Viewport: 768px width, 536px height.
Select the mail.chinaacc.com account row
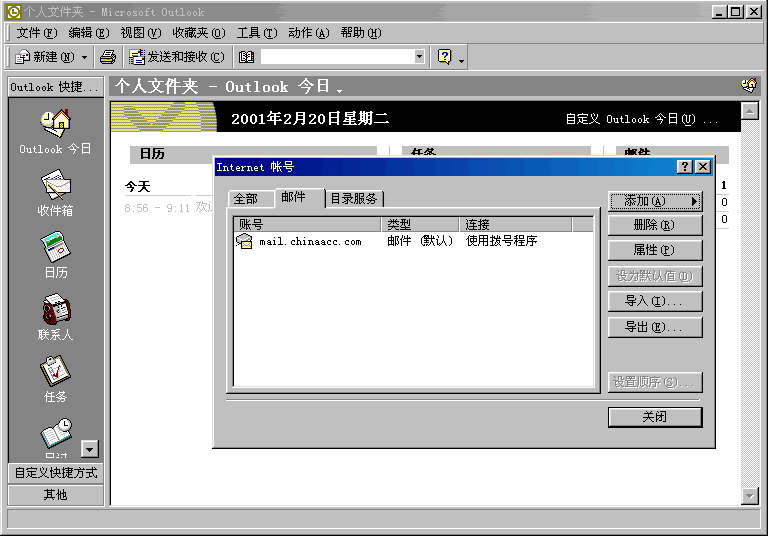(x=414, y=241)
